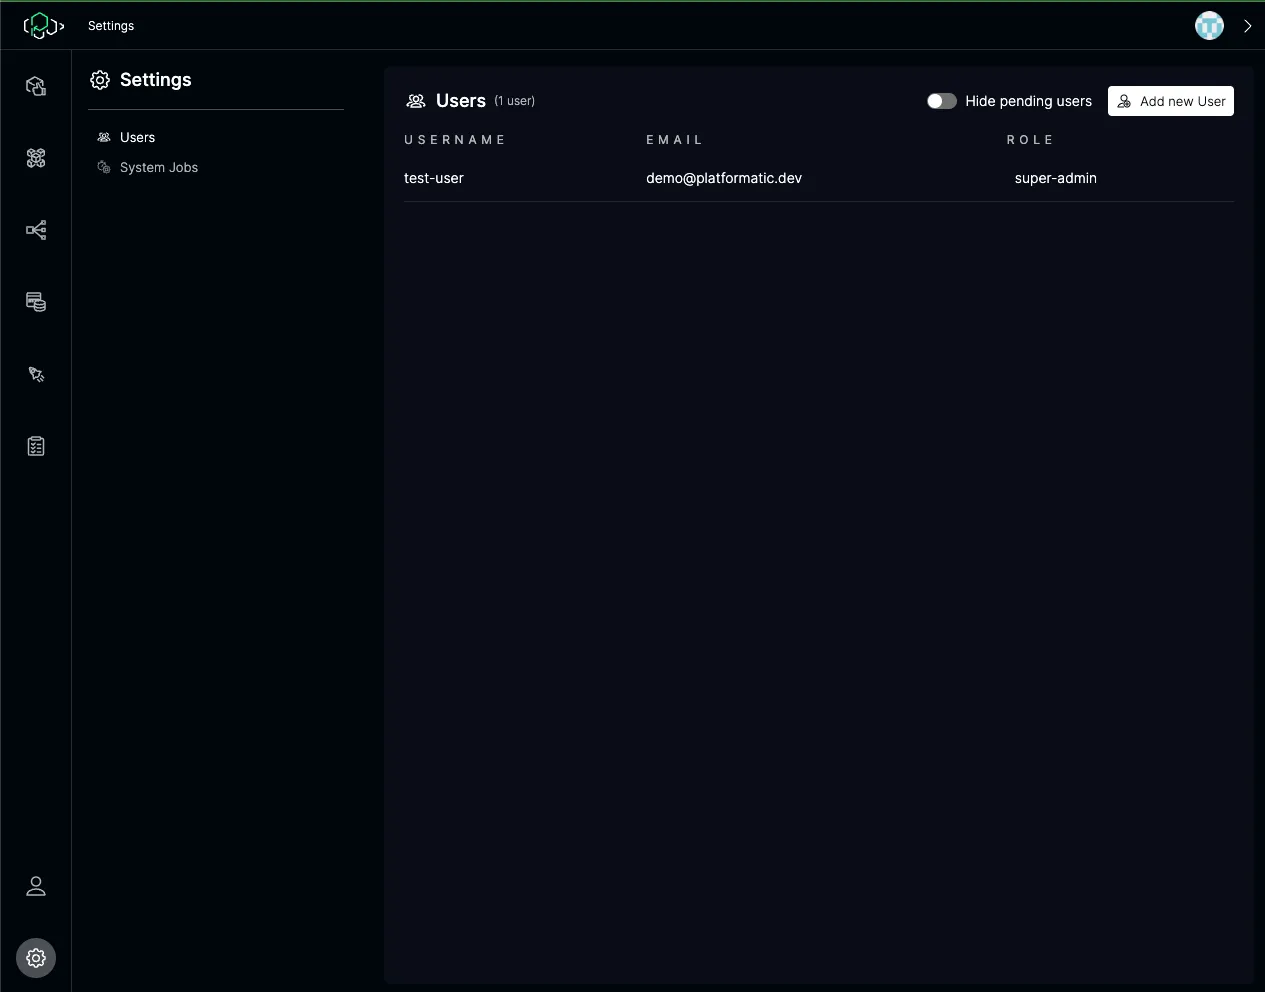Click the Settings breadcrumb in top bar

click(x=111, y=26)
